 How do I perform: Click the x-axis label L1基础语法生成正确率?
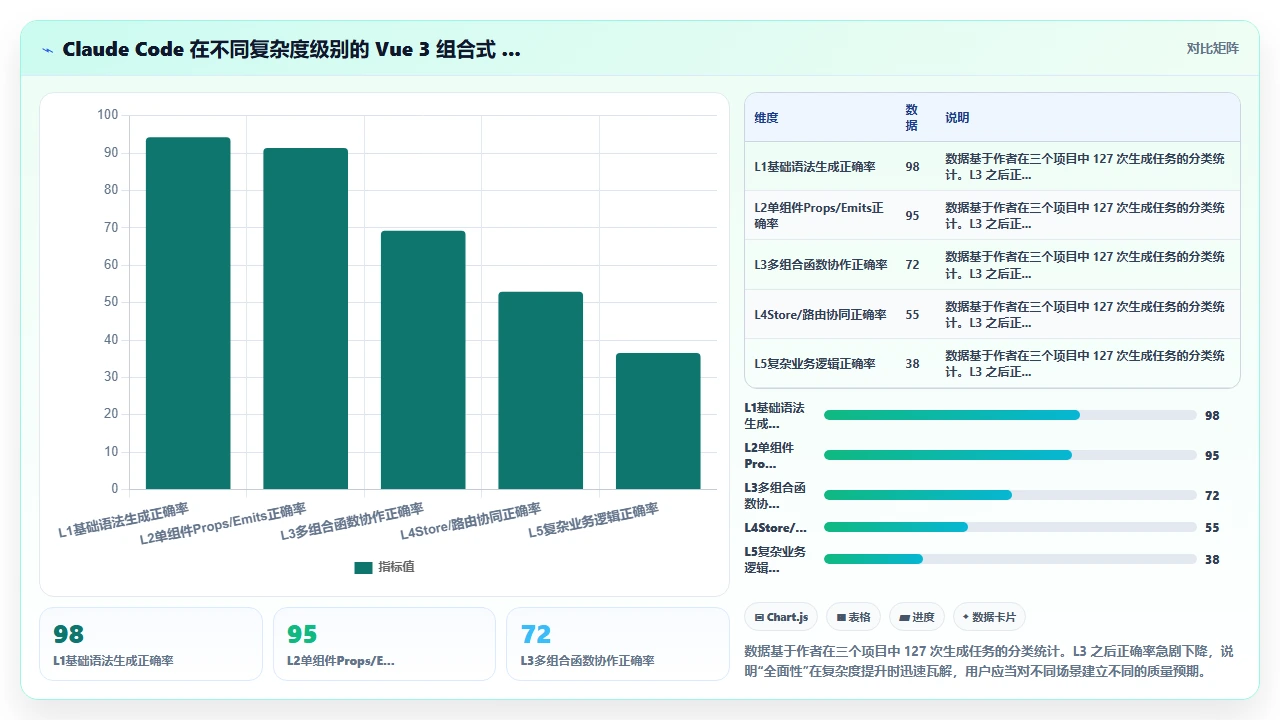click(124, 521)
